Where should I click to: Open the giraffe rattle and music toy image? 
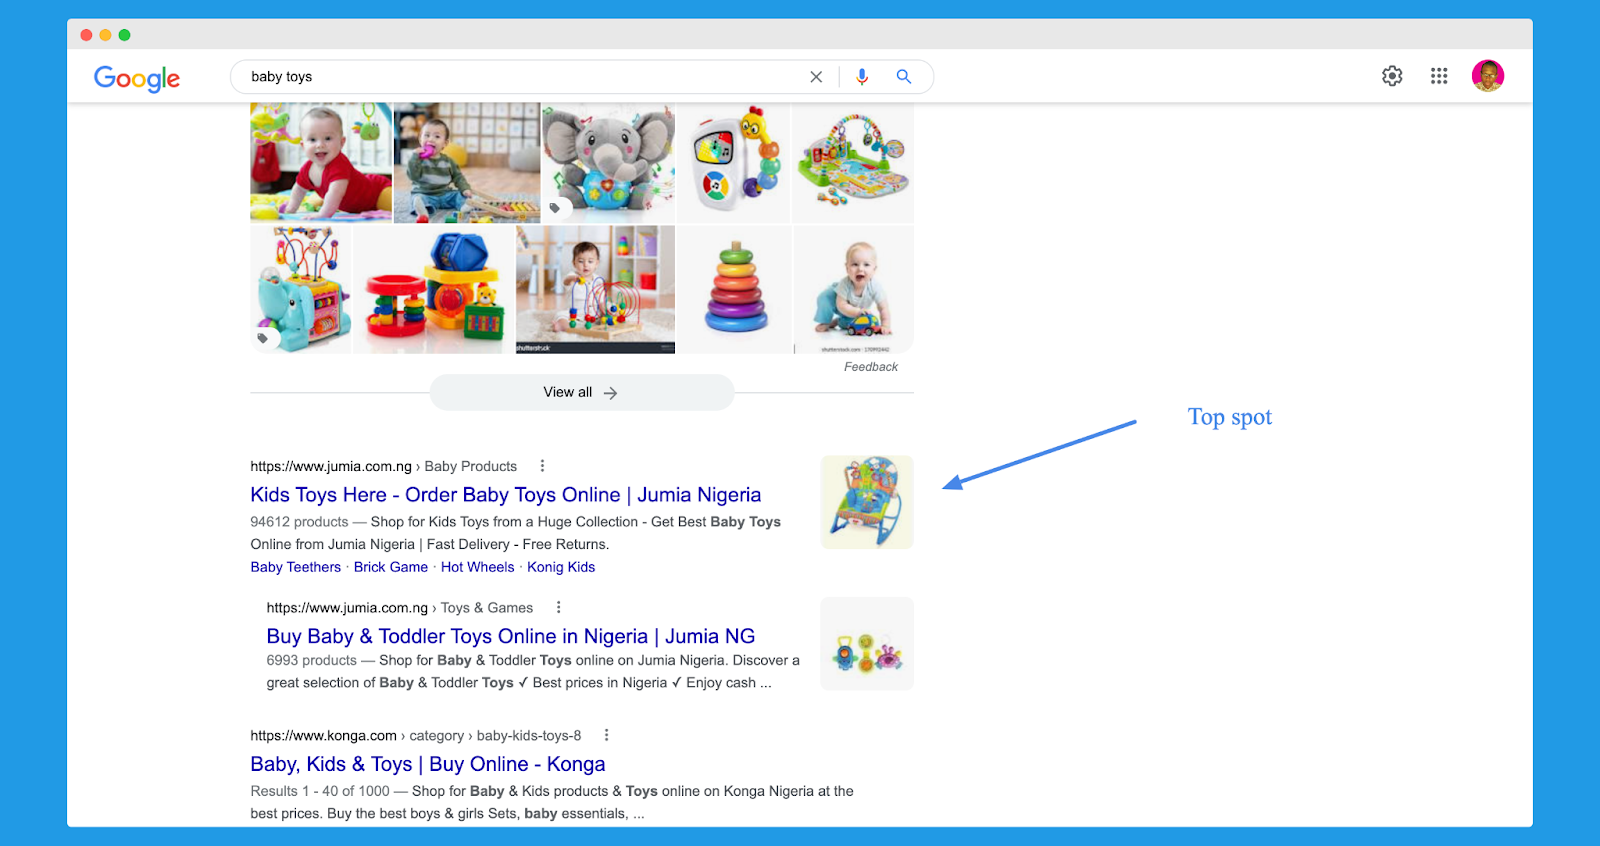pyautogui.click(x=734, y=162)
